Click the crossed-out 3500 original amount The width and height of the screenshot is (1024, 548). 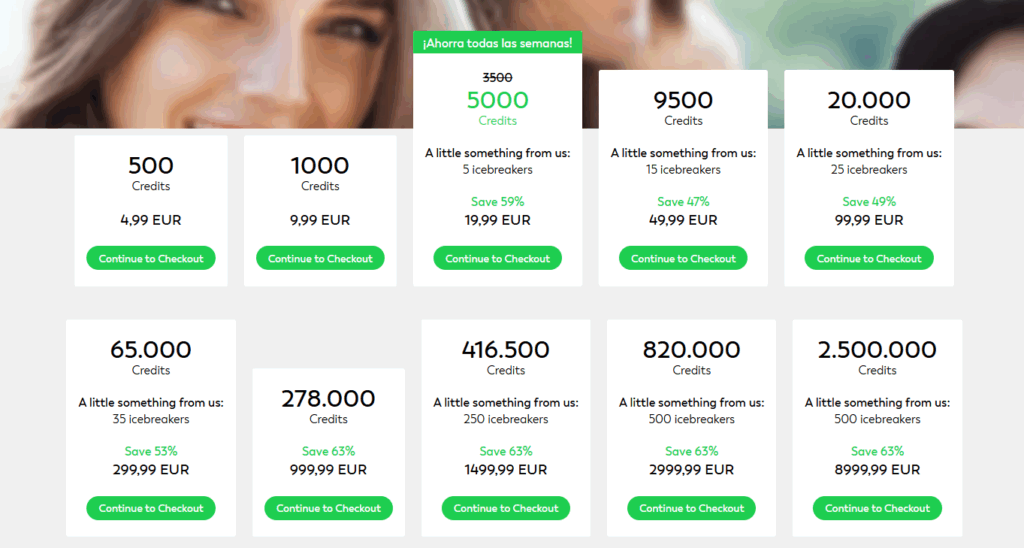point(497,77)
